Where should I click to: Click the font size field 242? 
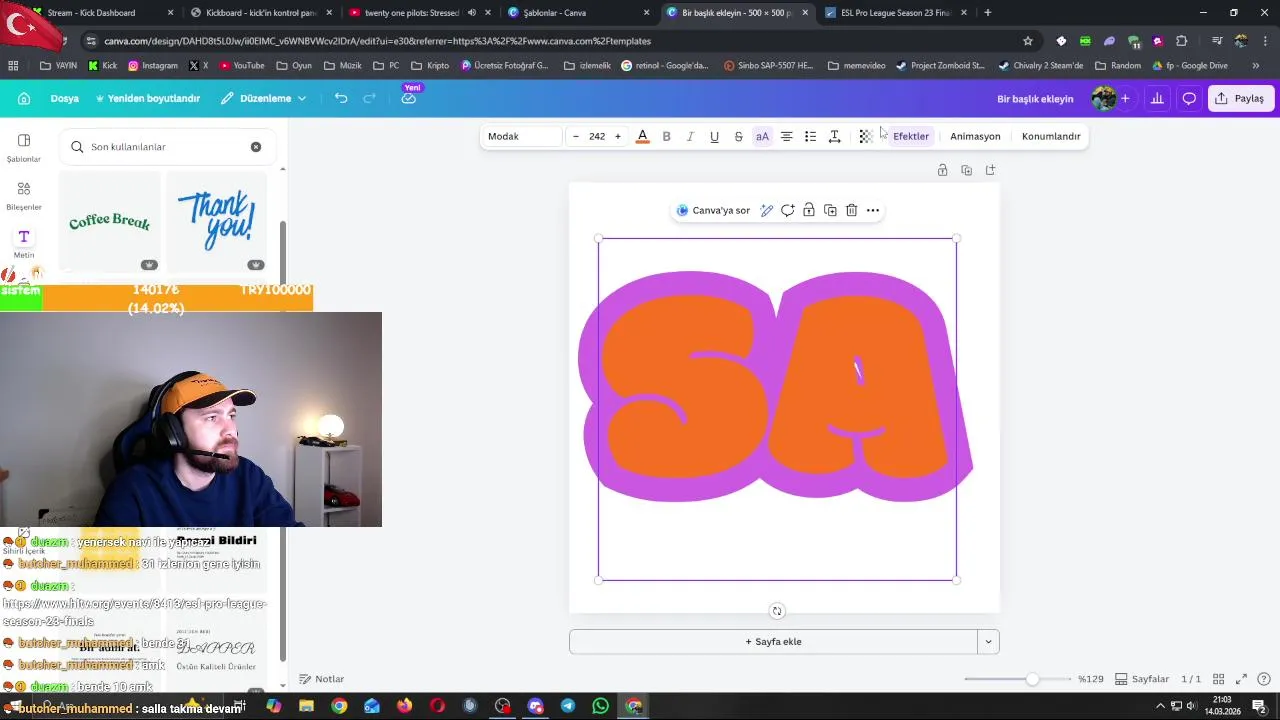pyautogui.click(x=597, y=136)
